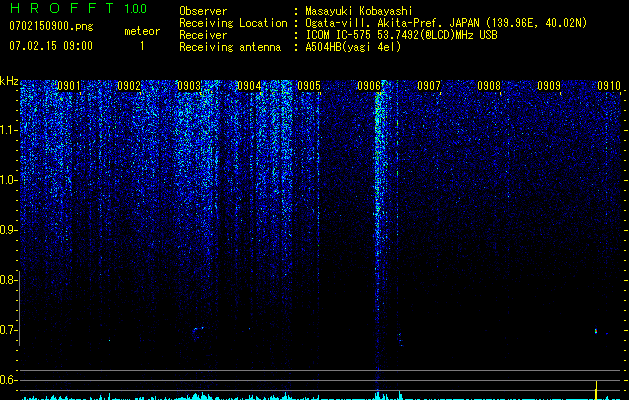The image size is (629, 400).
Task: Click the HROFFT title text
Action: pos(62,8)
